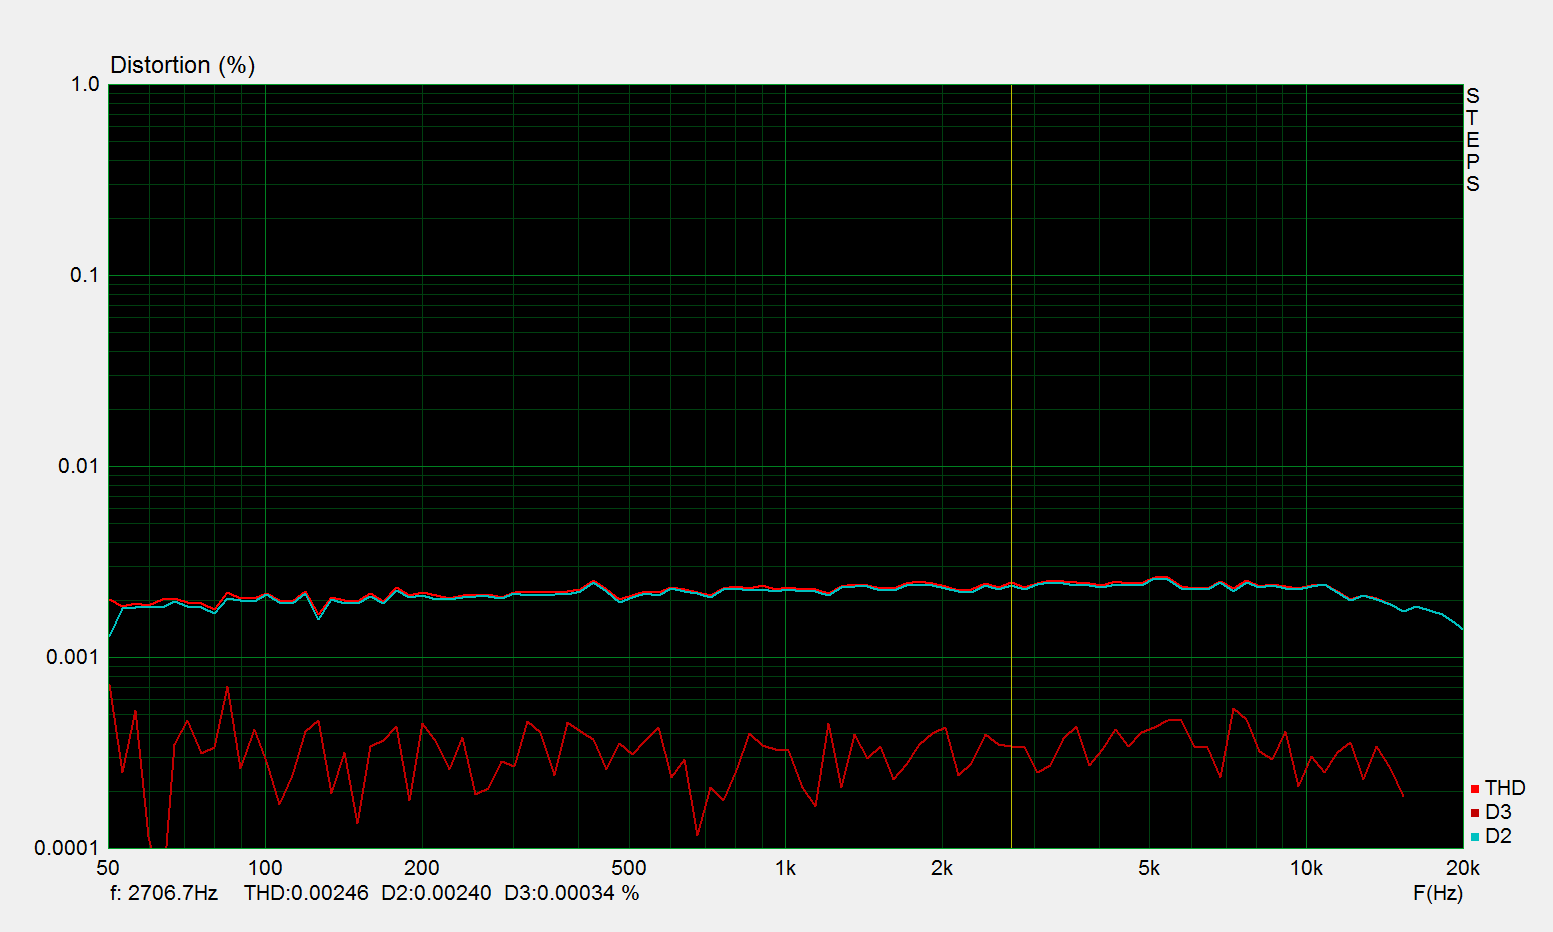
Task: Click the 5k frequency axis label
Action: pyautogui.click(x=1149, y=868)
